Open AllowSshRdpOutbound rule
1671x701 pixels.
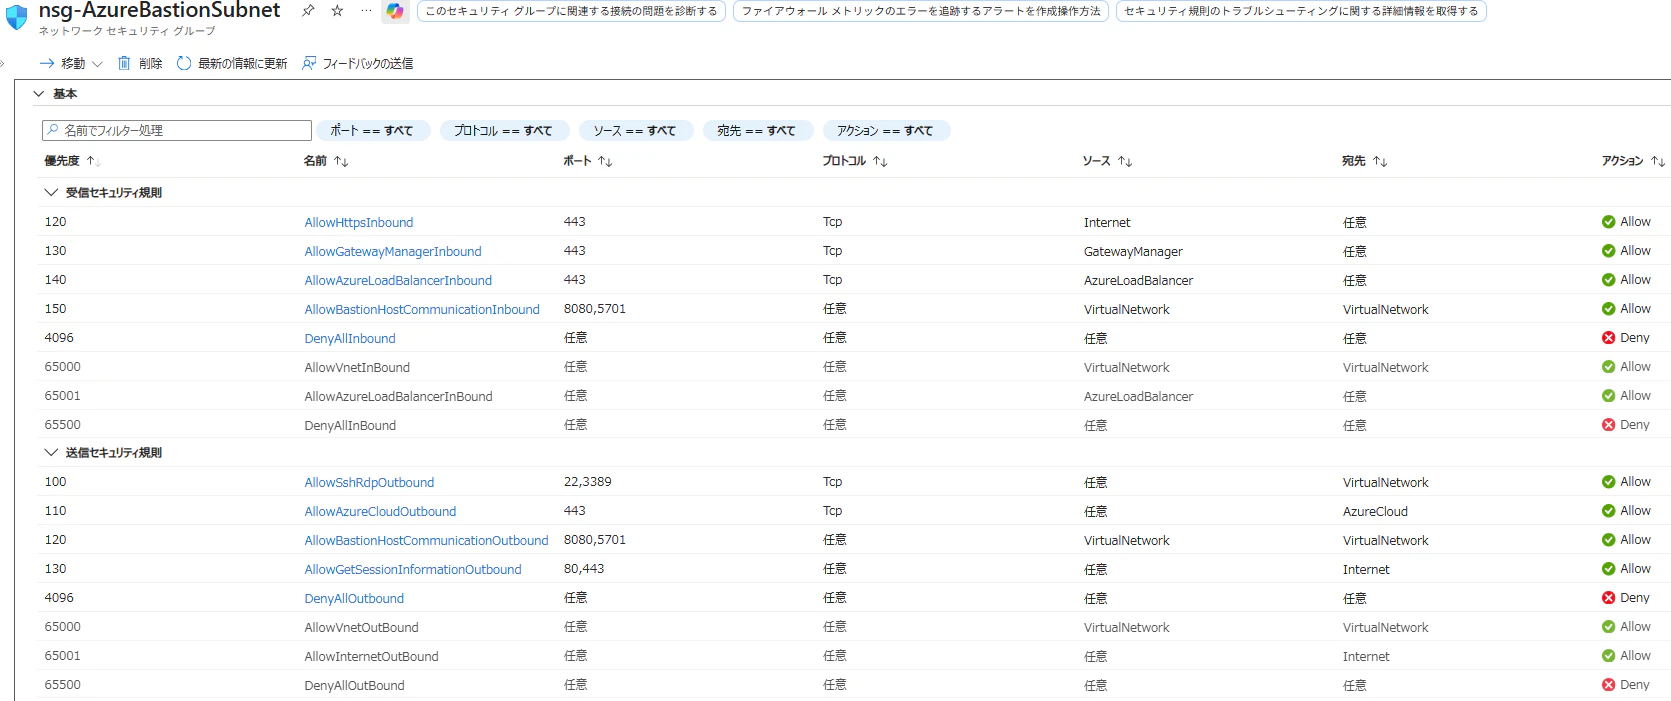pos(369,483)
